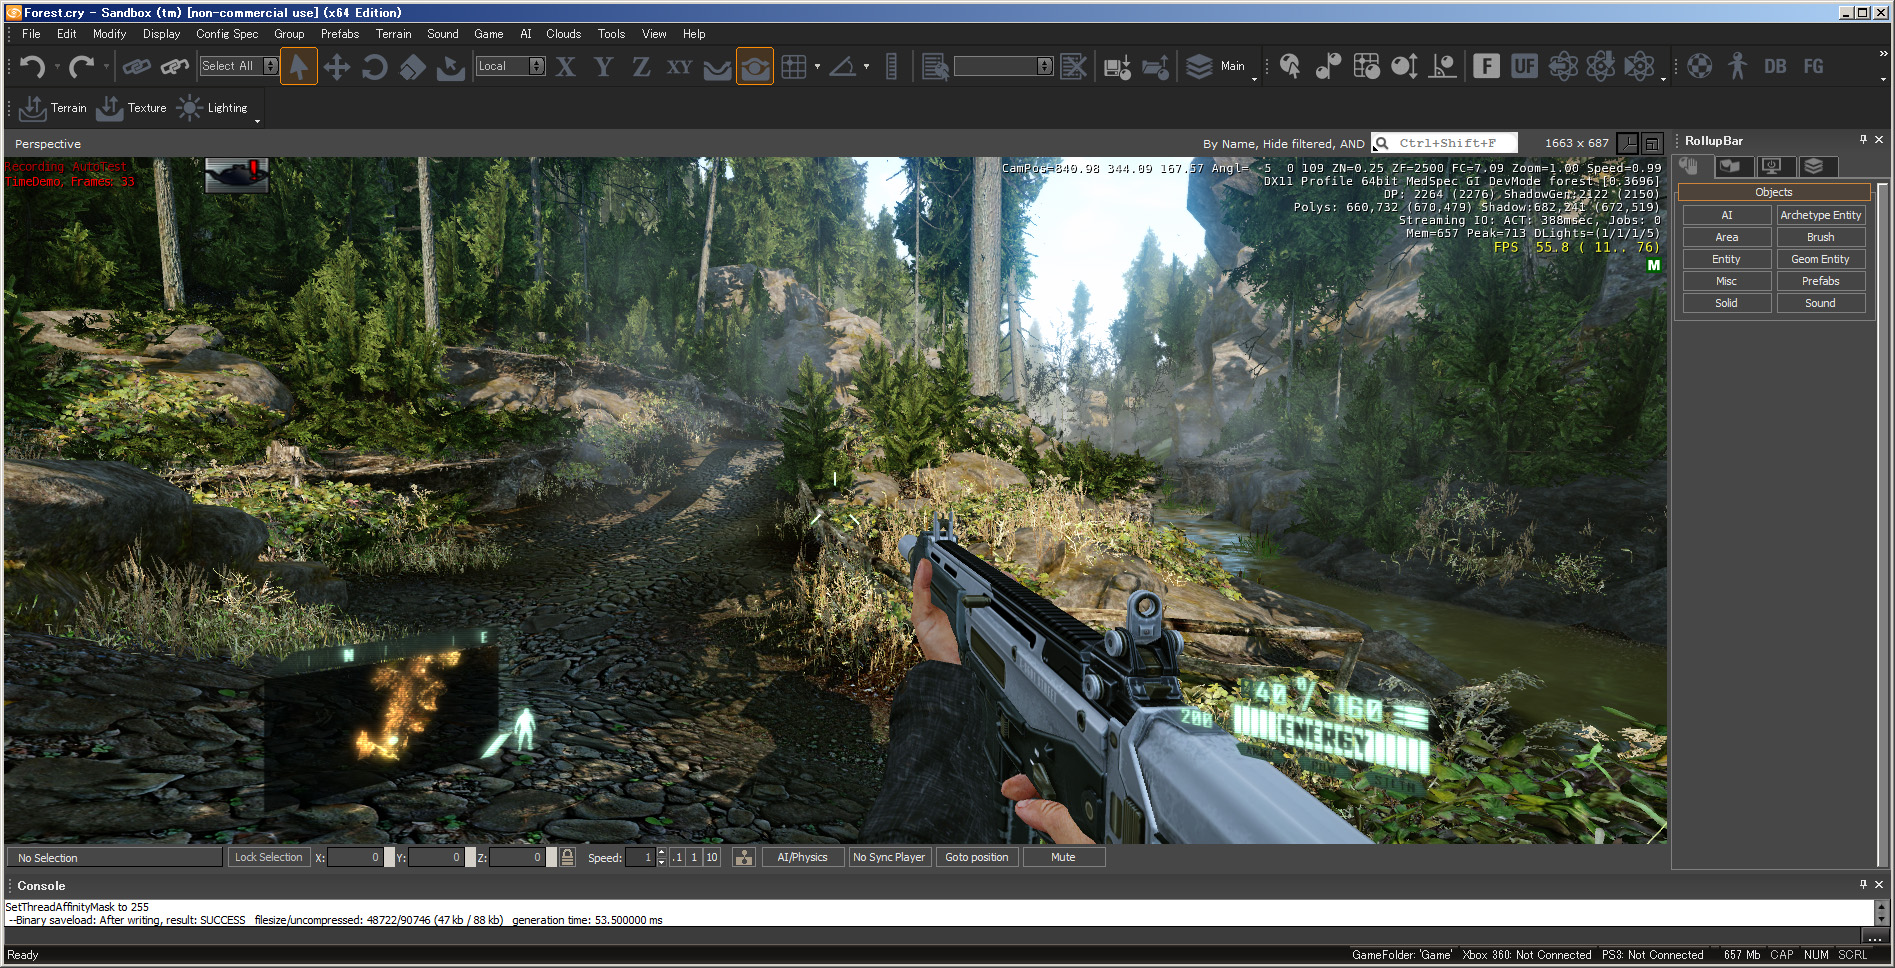This screenshot has width=1895, height=968.
Task: Open the redo history dropdown arrow
Action: click(x=105, y=67)
